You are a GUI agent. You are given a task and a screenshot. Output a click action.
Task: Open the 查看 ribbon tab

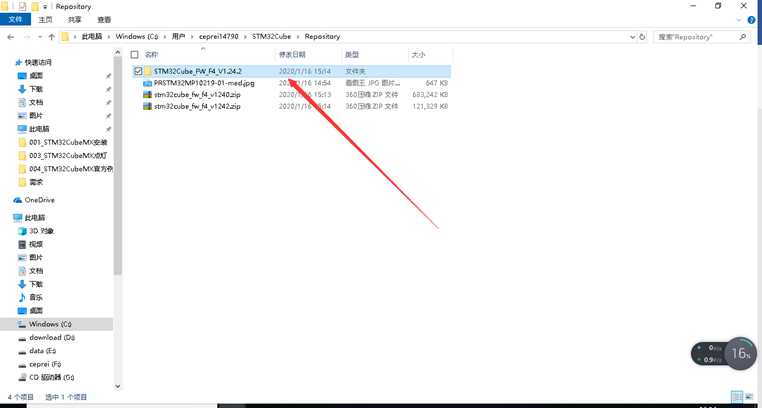(104, 19)
